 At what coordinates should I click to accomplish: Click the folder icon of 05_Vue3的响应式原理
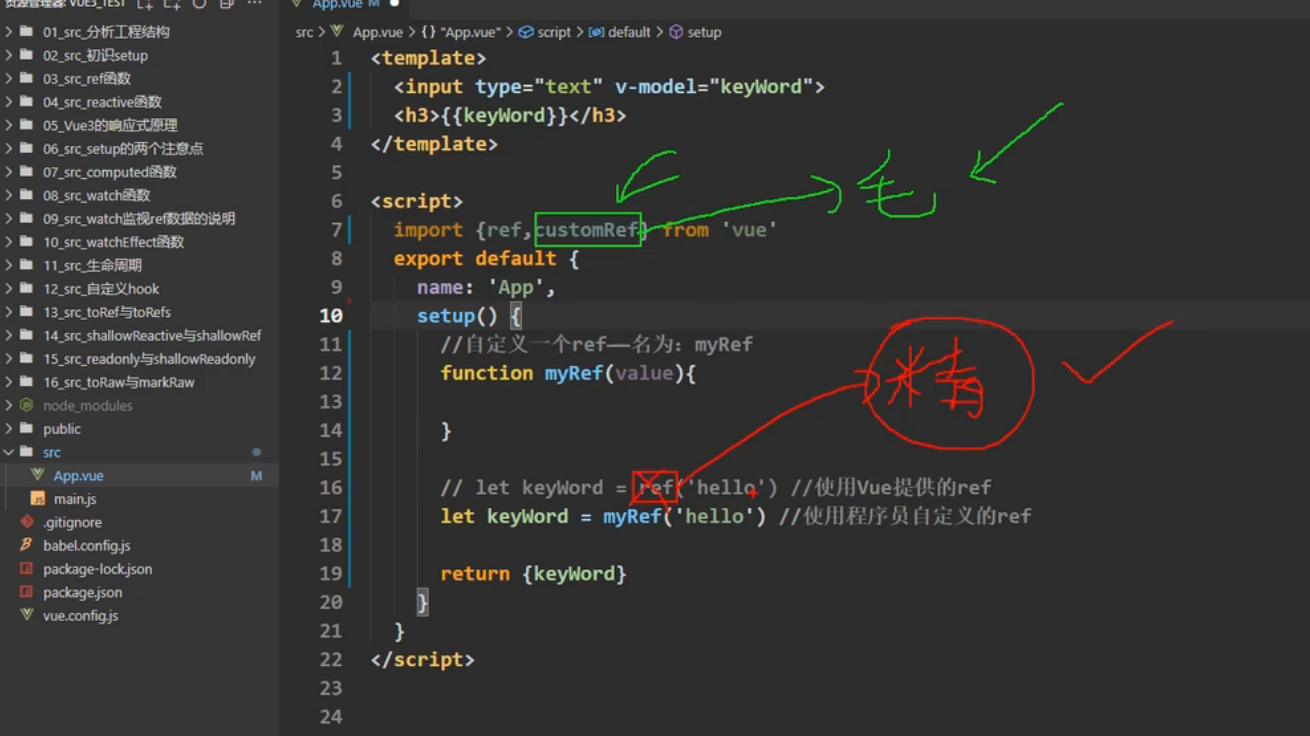[26, 125]
